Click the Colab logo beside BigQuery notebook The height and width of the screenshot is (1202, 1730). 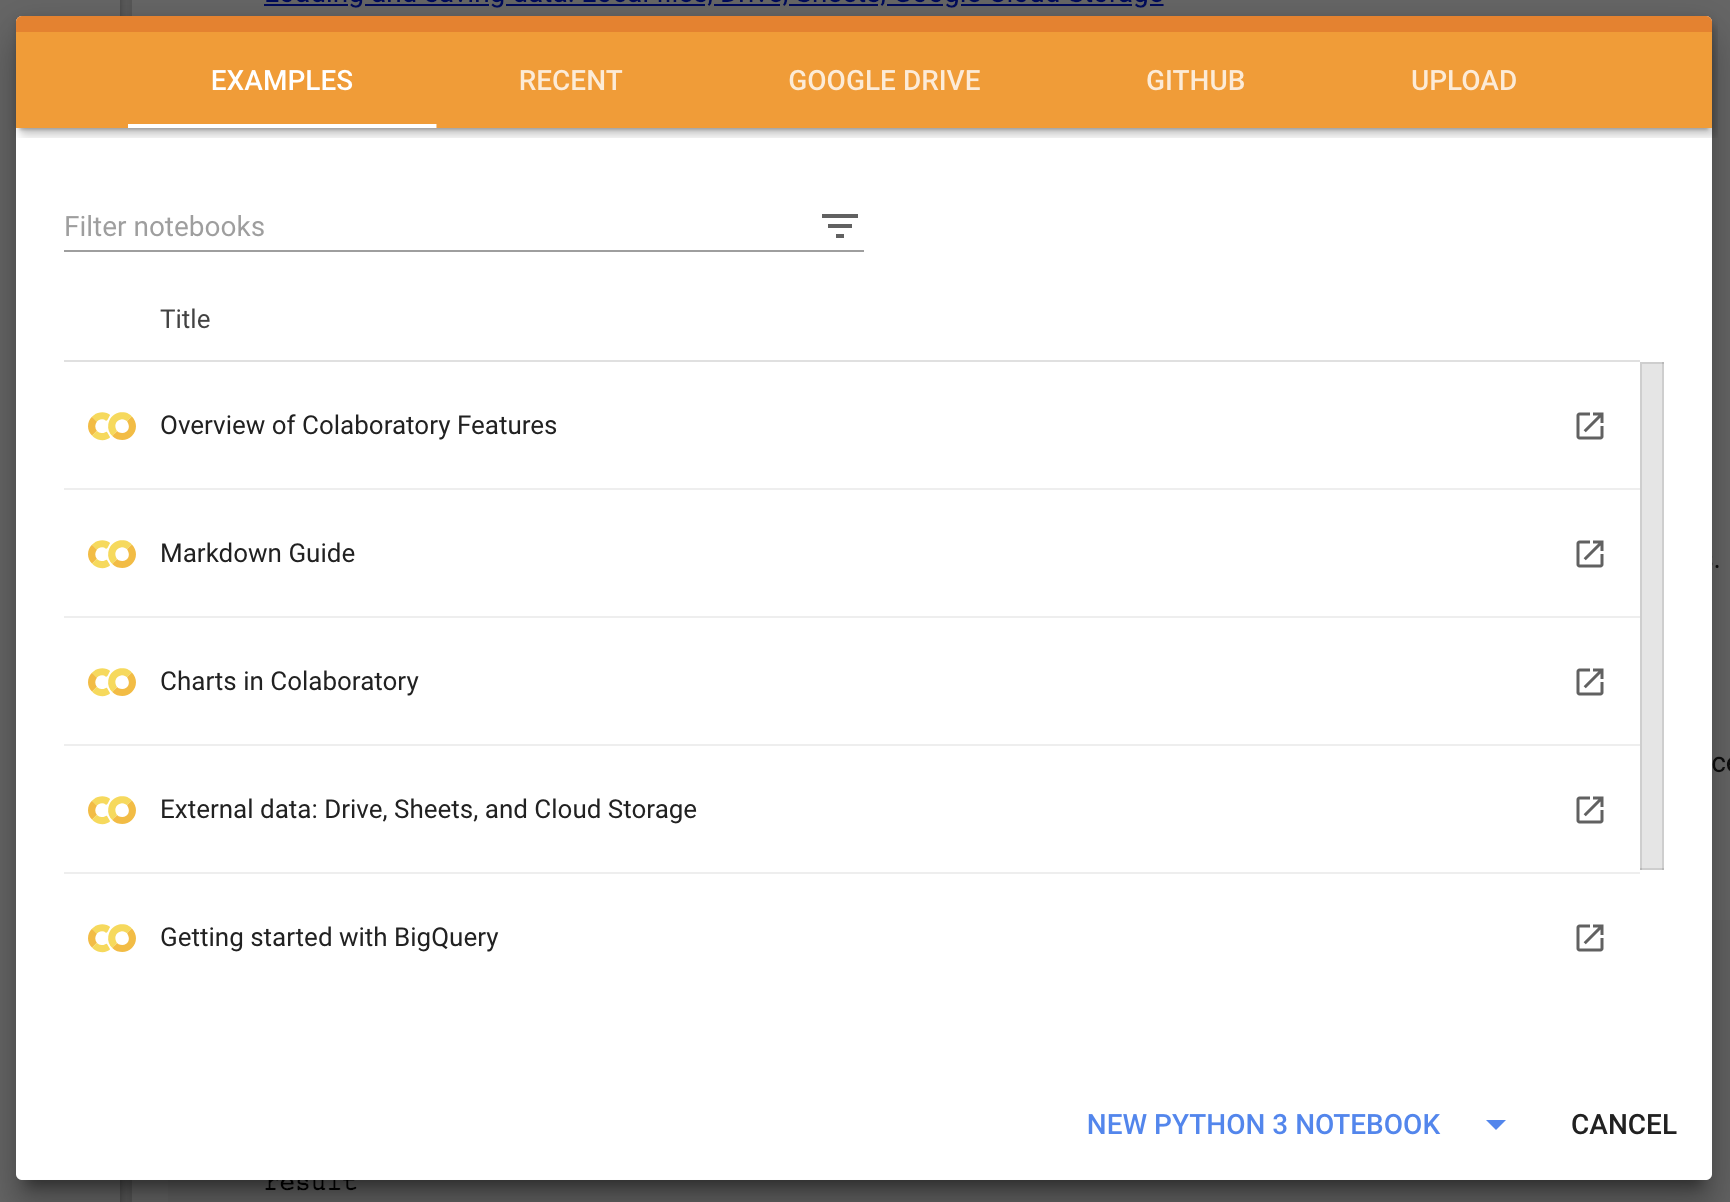click(111, 937)
